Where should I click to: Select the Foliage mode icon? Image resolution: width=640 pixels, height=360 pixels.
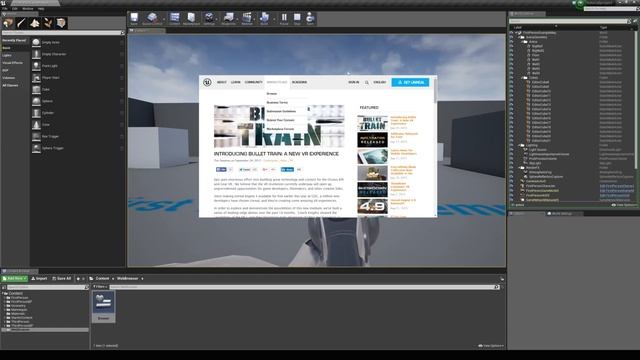pos(48,23)
